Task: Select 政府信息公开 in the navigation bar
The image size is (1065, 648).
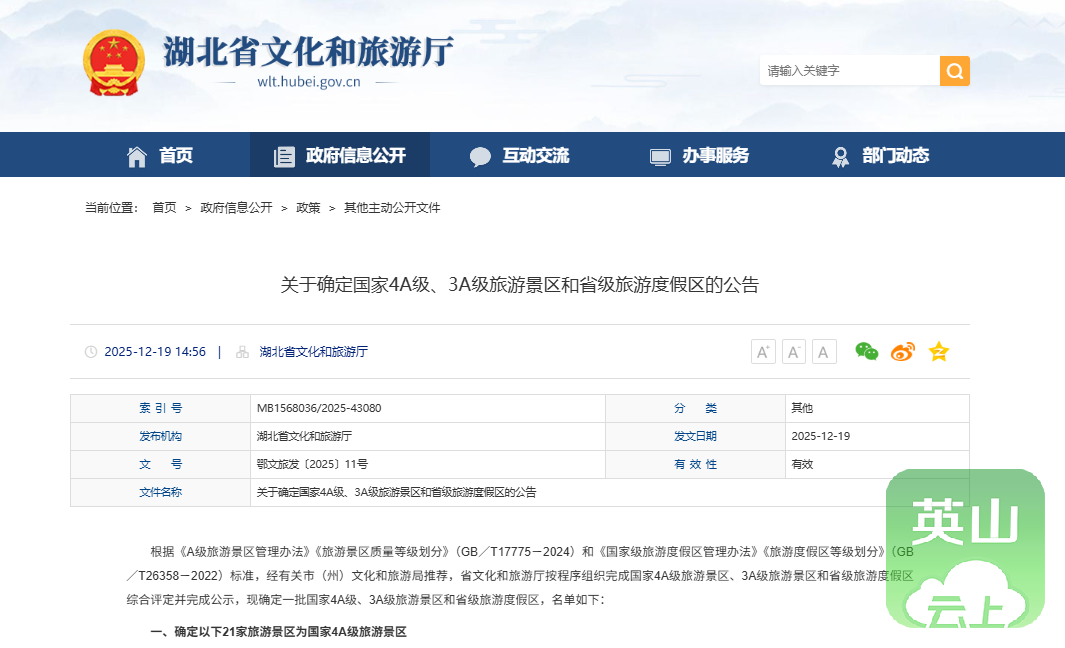Action: (340, 156)
